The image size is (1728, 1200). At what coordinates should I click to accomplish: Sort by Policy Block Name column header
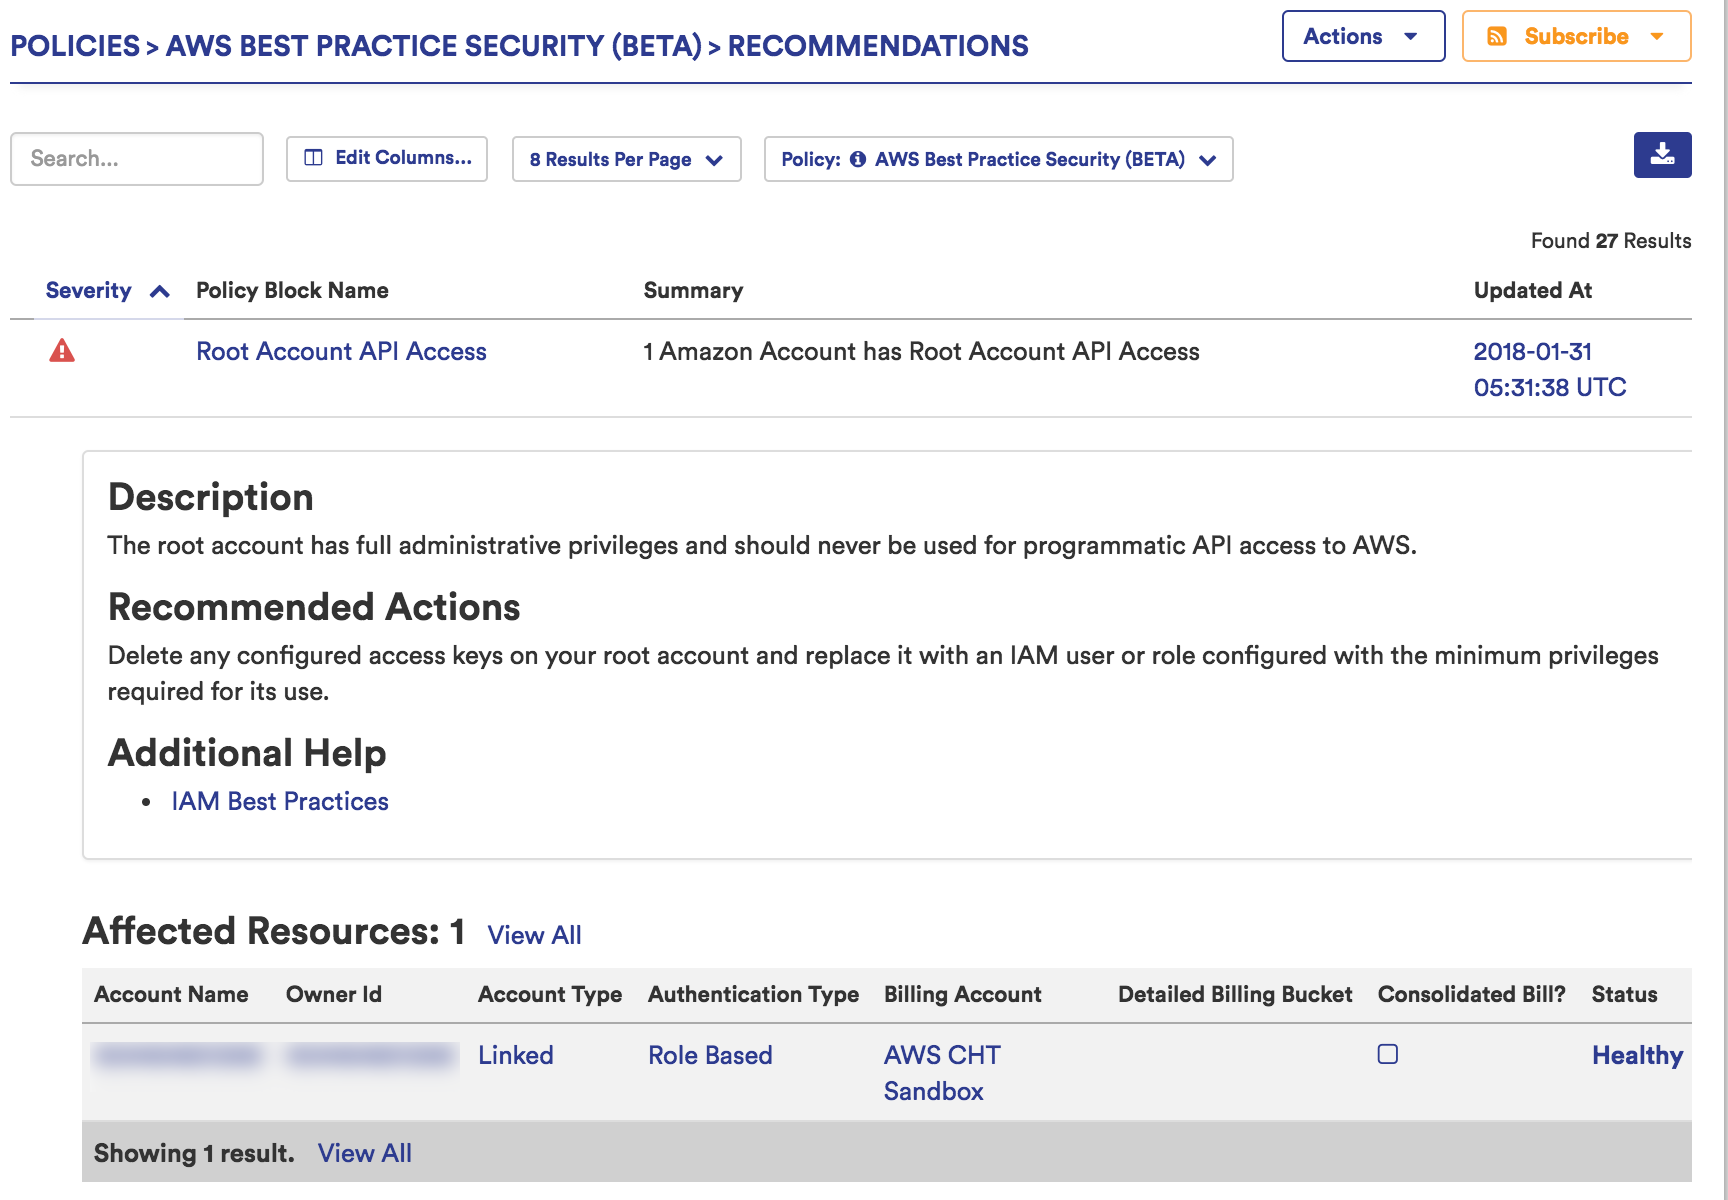click(292, 290)
